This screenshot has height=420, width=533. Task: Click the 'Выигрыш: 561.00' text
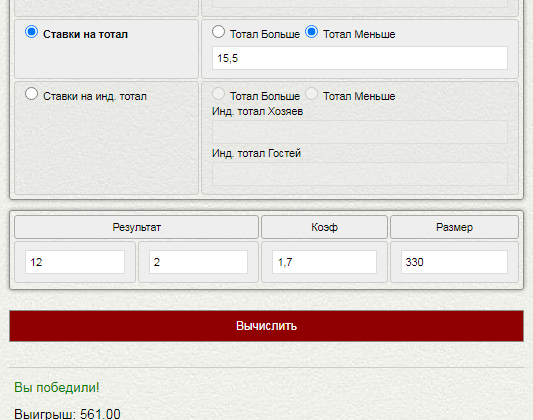click(x=67, y=414)
